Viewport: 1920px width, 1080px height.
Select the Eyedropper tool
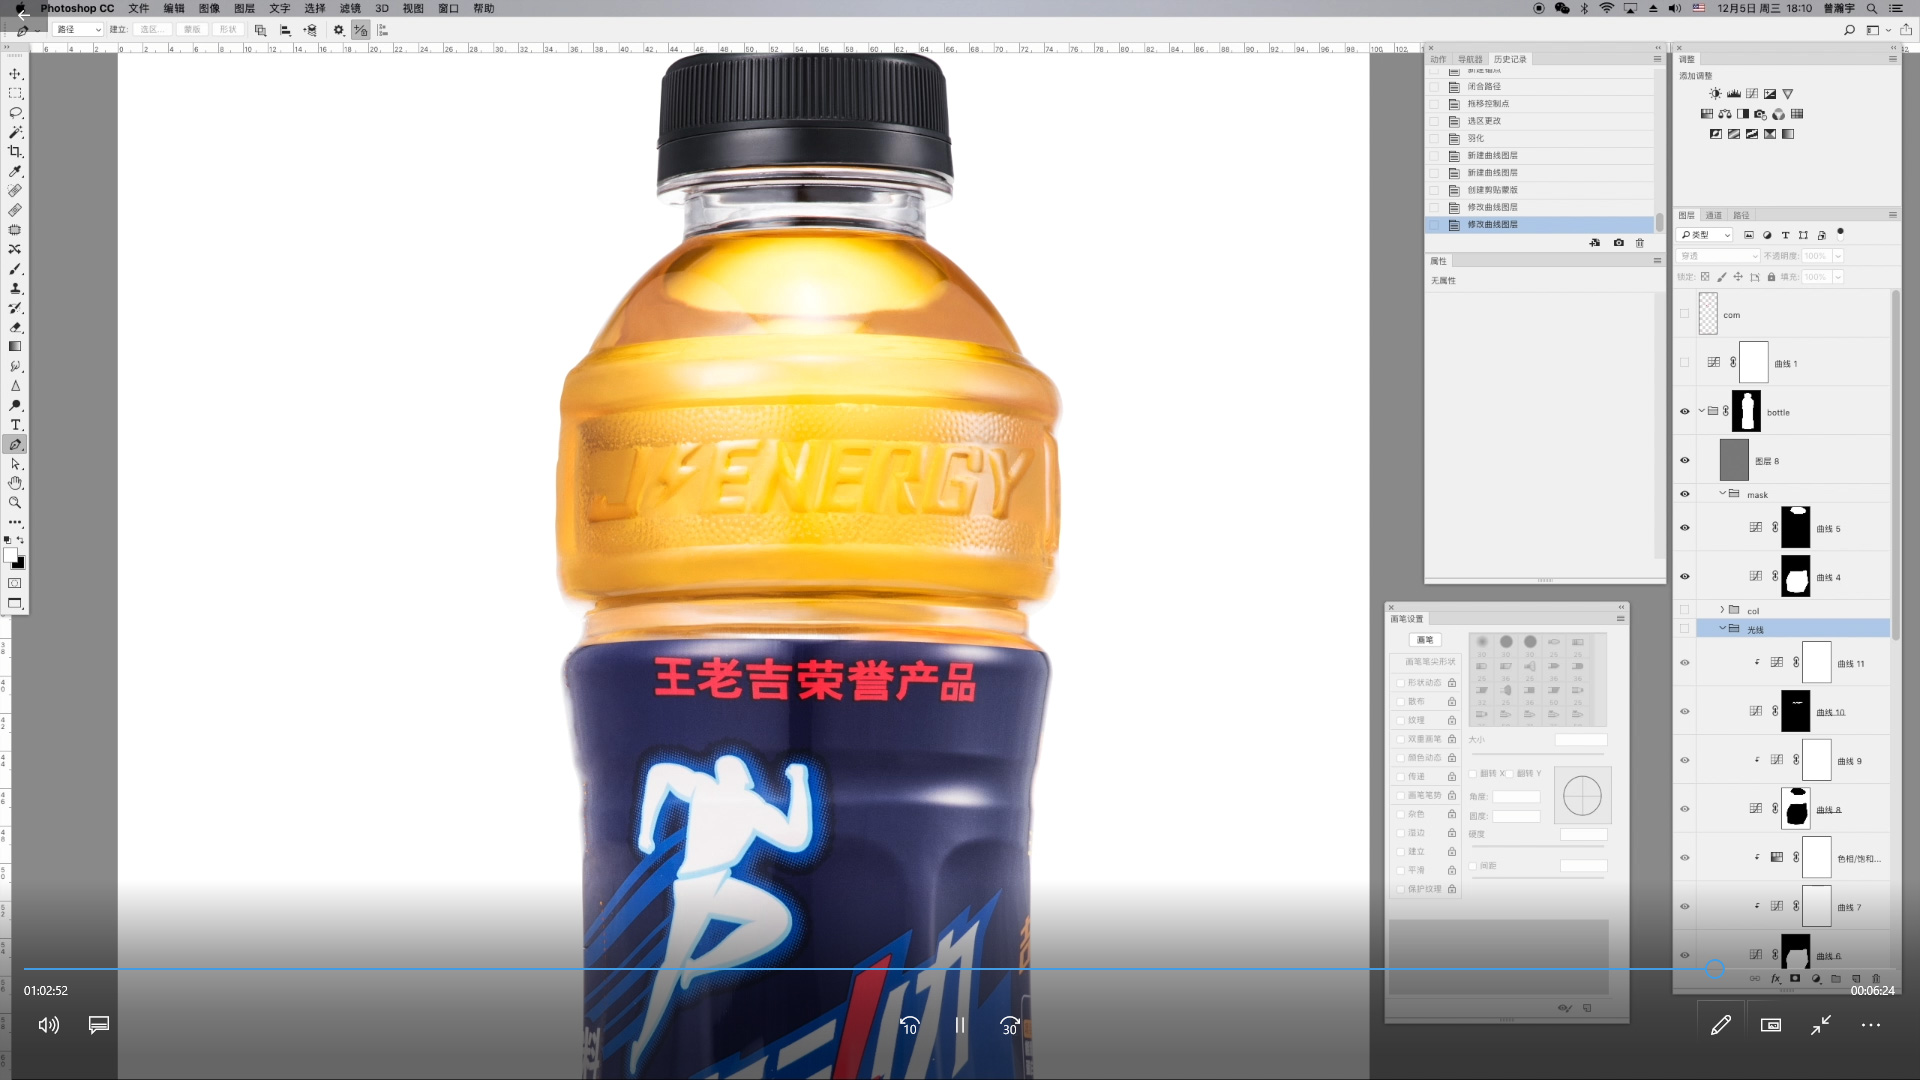pos(15,171)
